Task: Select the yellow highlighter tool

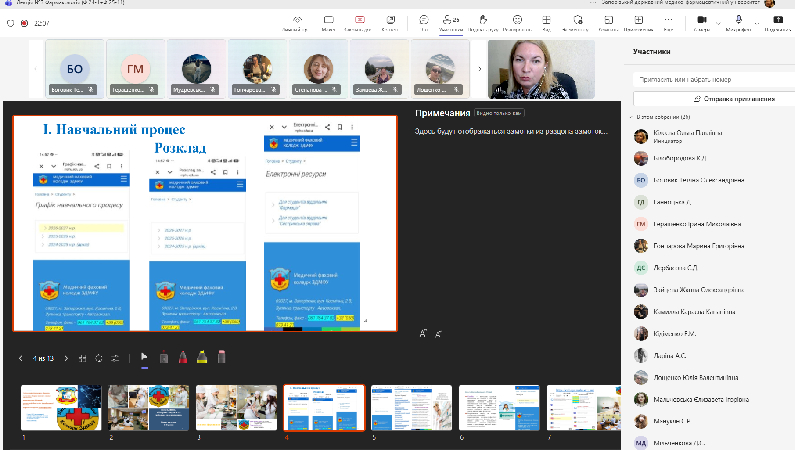Action: tap(202, 358)
